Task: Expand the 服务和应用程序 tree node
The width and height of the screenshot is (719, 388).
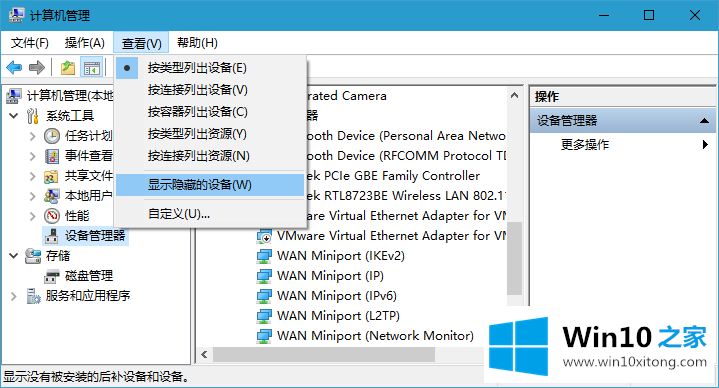Action: point(14,296)
